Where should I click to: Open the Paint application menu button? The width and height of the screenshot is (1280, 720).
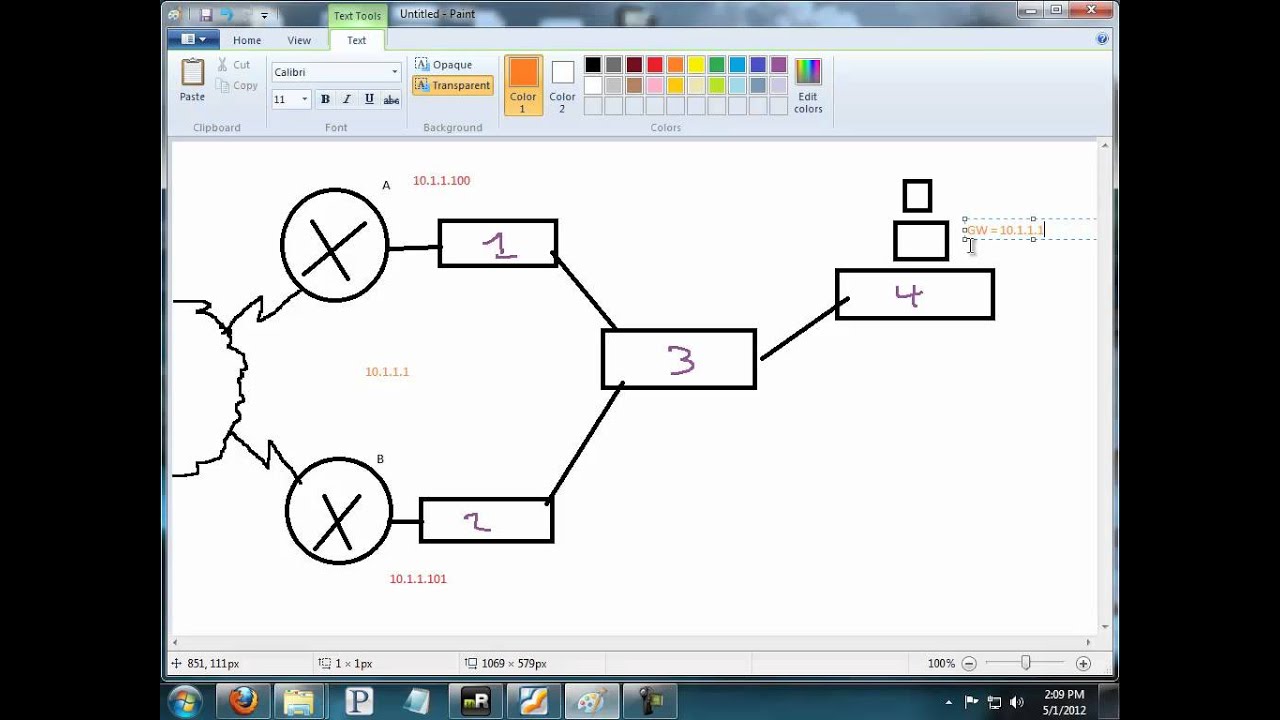(194, 40)
